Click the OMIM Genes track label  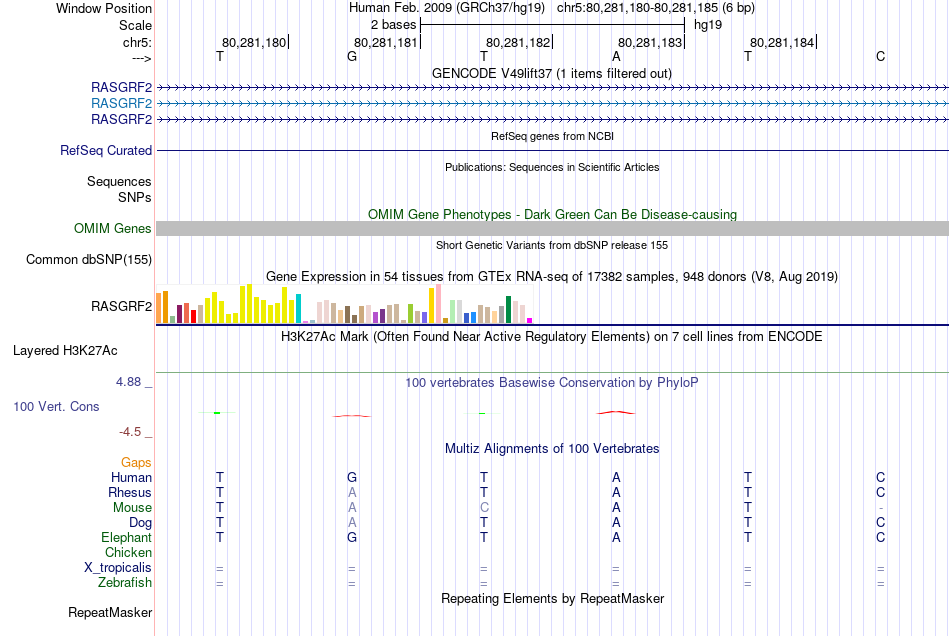[x=112, y=228]
